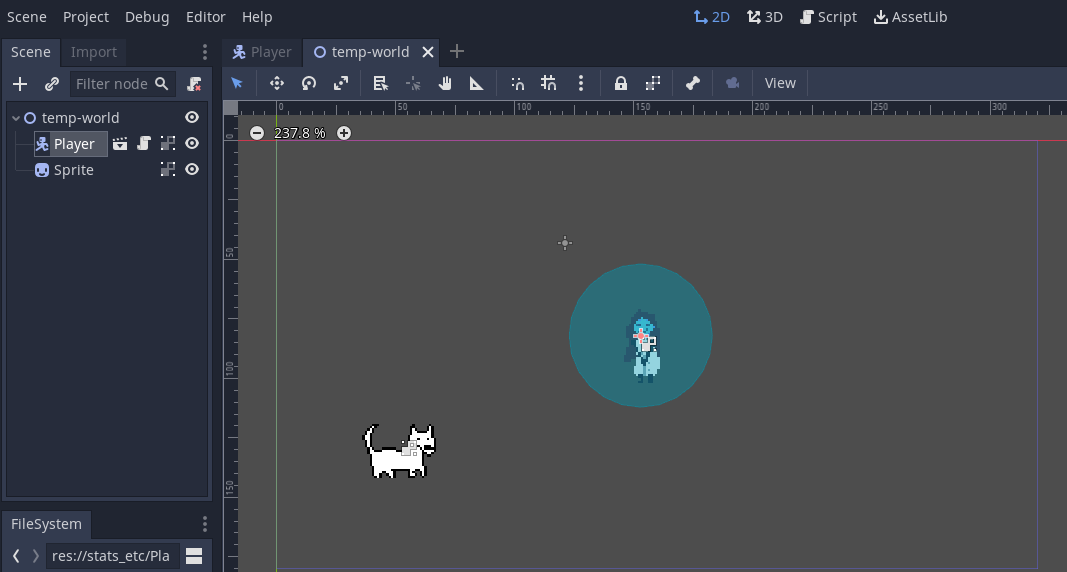Activate the Move Mode tool
The image size is (1067, 572).
tap(276, 83)
